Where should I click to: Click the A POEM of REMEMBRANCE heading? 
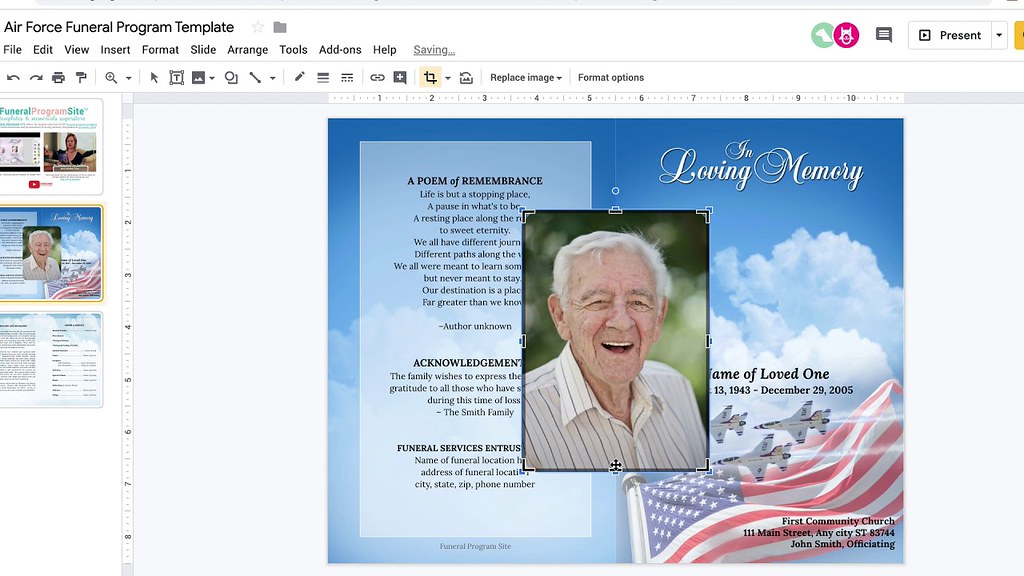475,181
